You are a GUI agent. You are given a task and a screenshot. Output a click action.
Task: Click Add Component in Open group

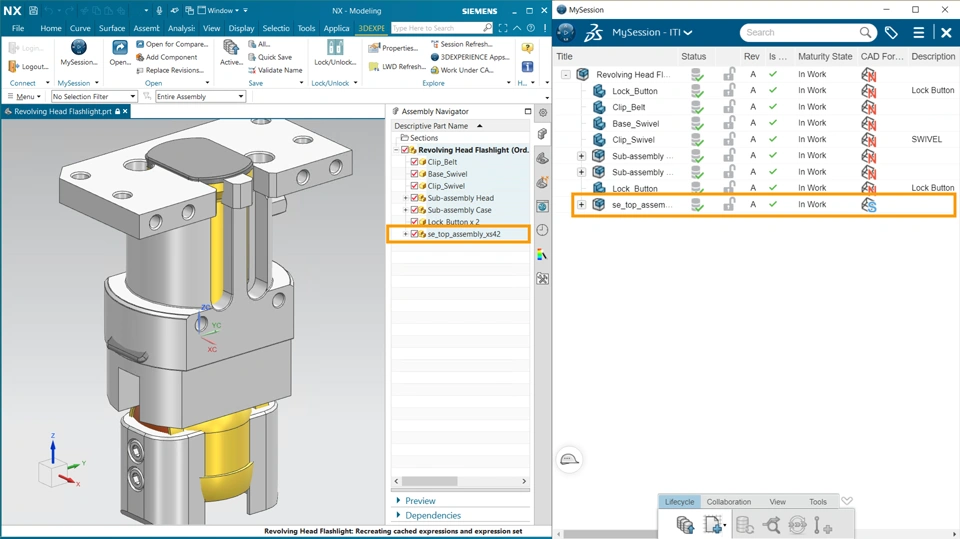[167, 57]
